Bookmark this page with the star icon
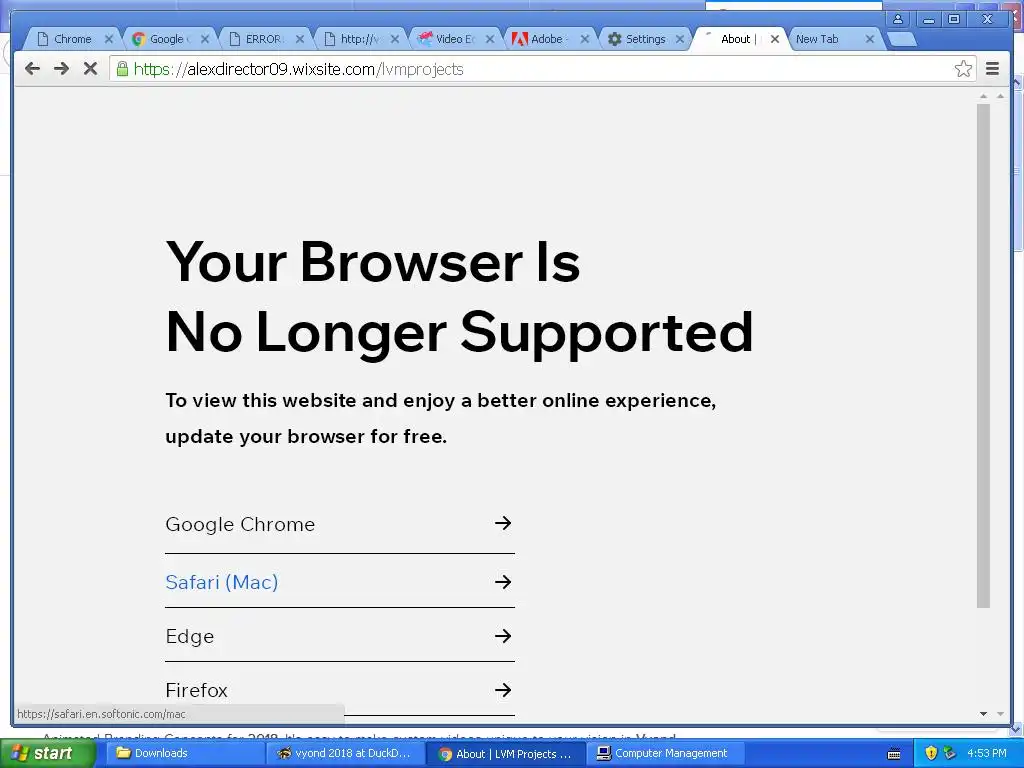 tap(963, 69)
